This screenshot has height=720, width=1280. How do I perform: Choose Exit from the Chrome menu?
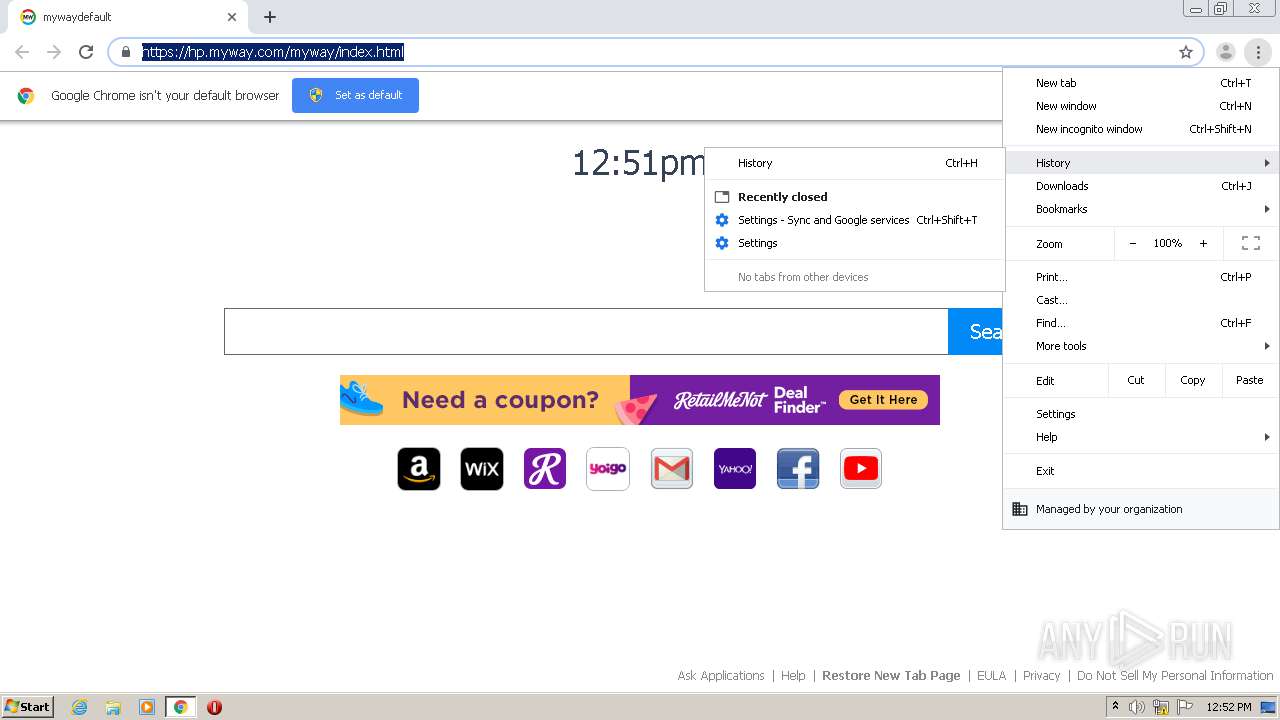click(1141, 471)
